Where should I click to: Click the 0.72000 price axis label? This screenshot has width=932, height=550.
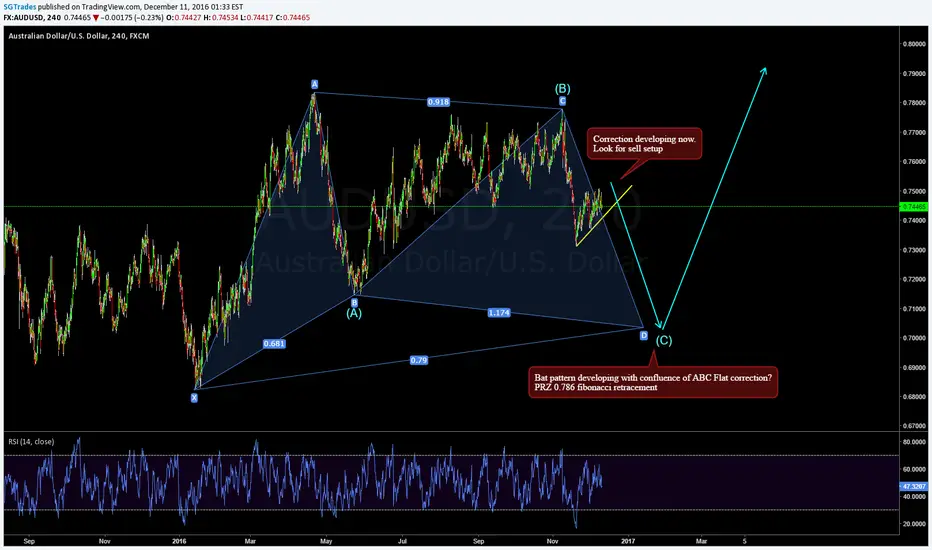915,279
